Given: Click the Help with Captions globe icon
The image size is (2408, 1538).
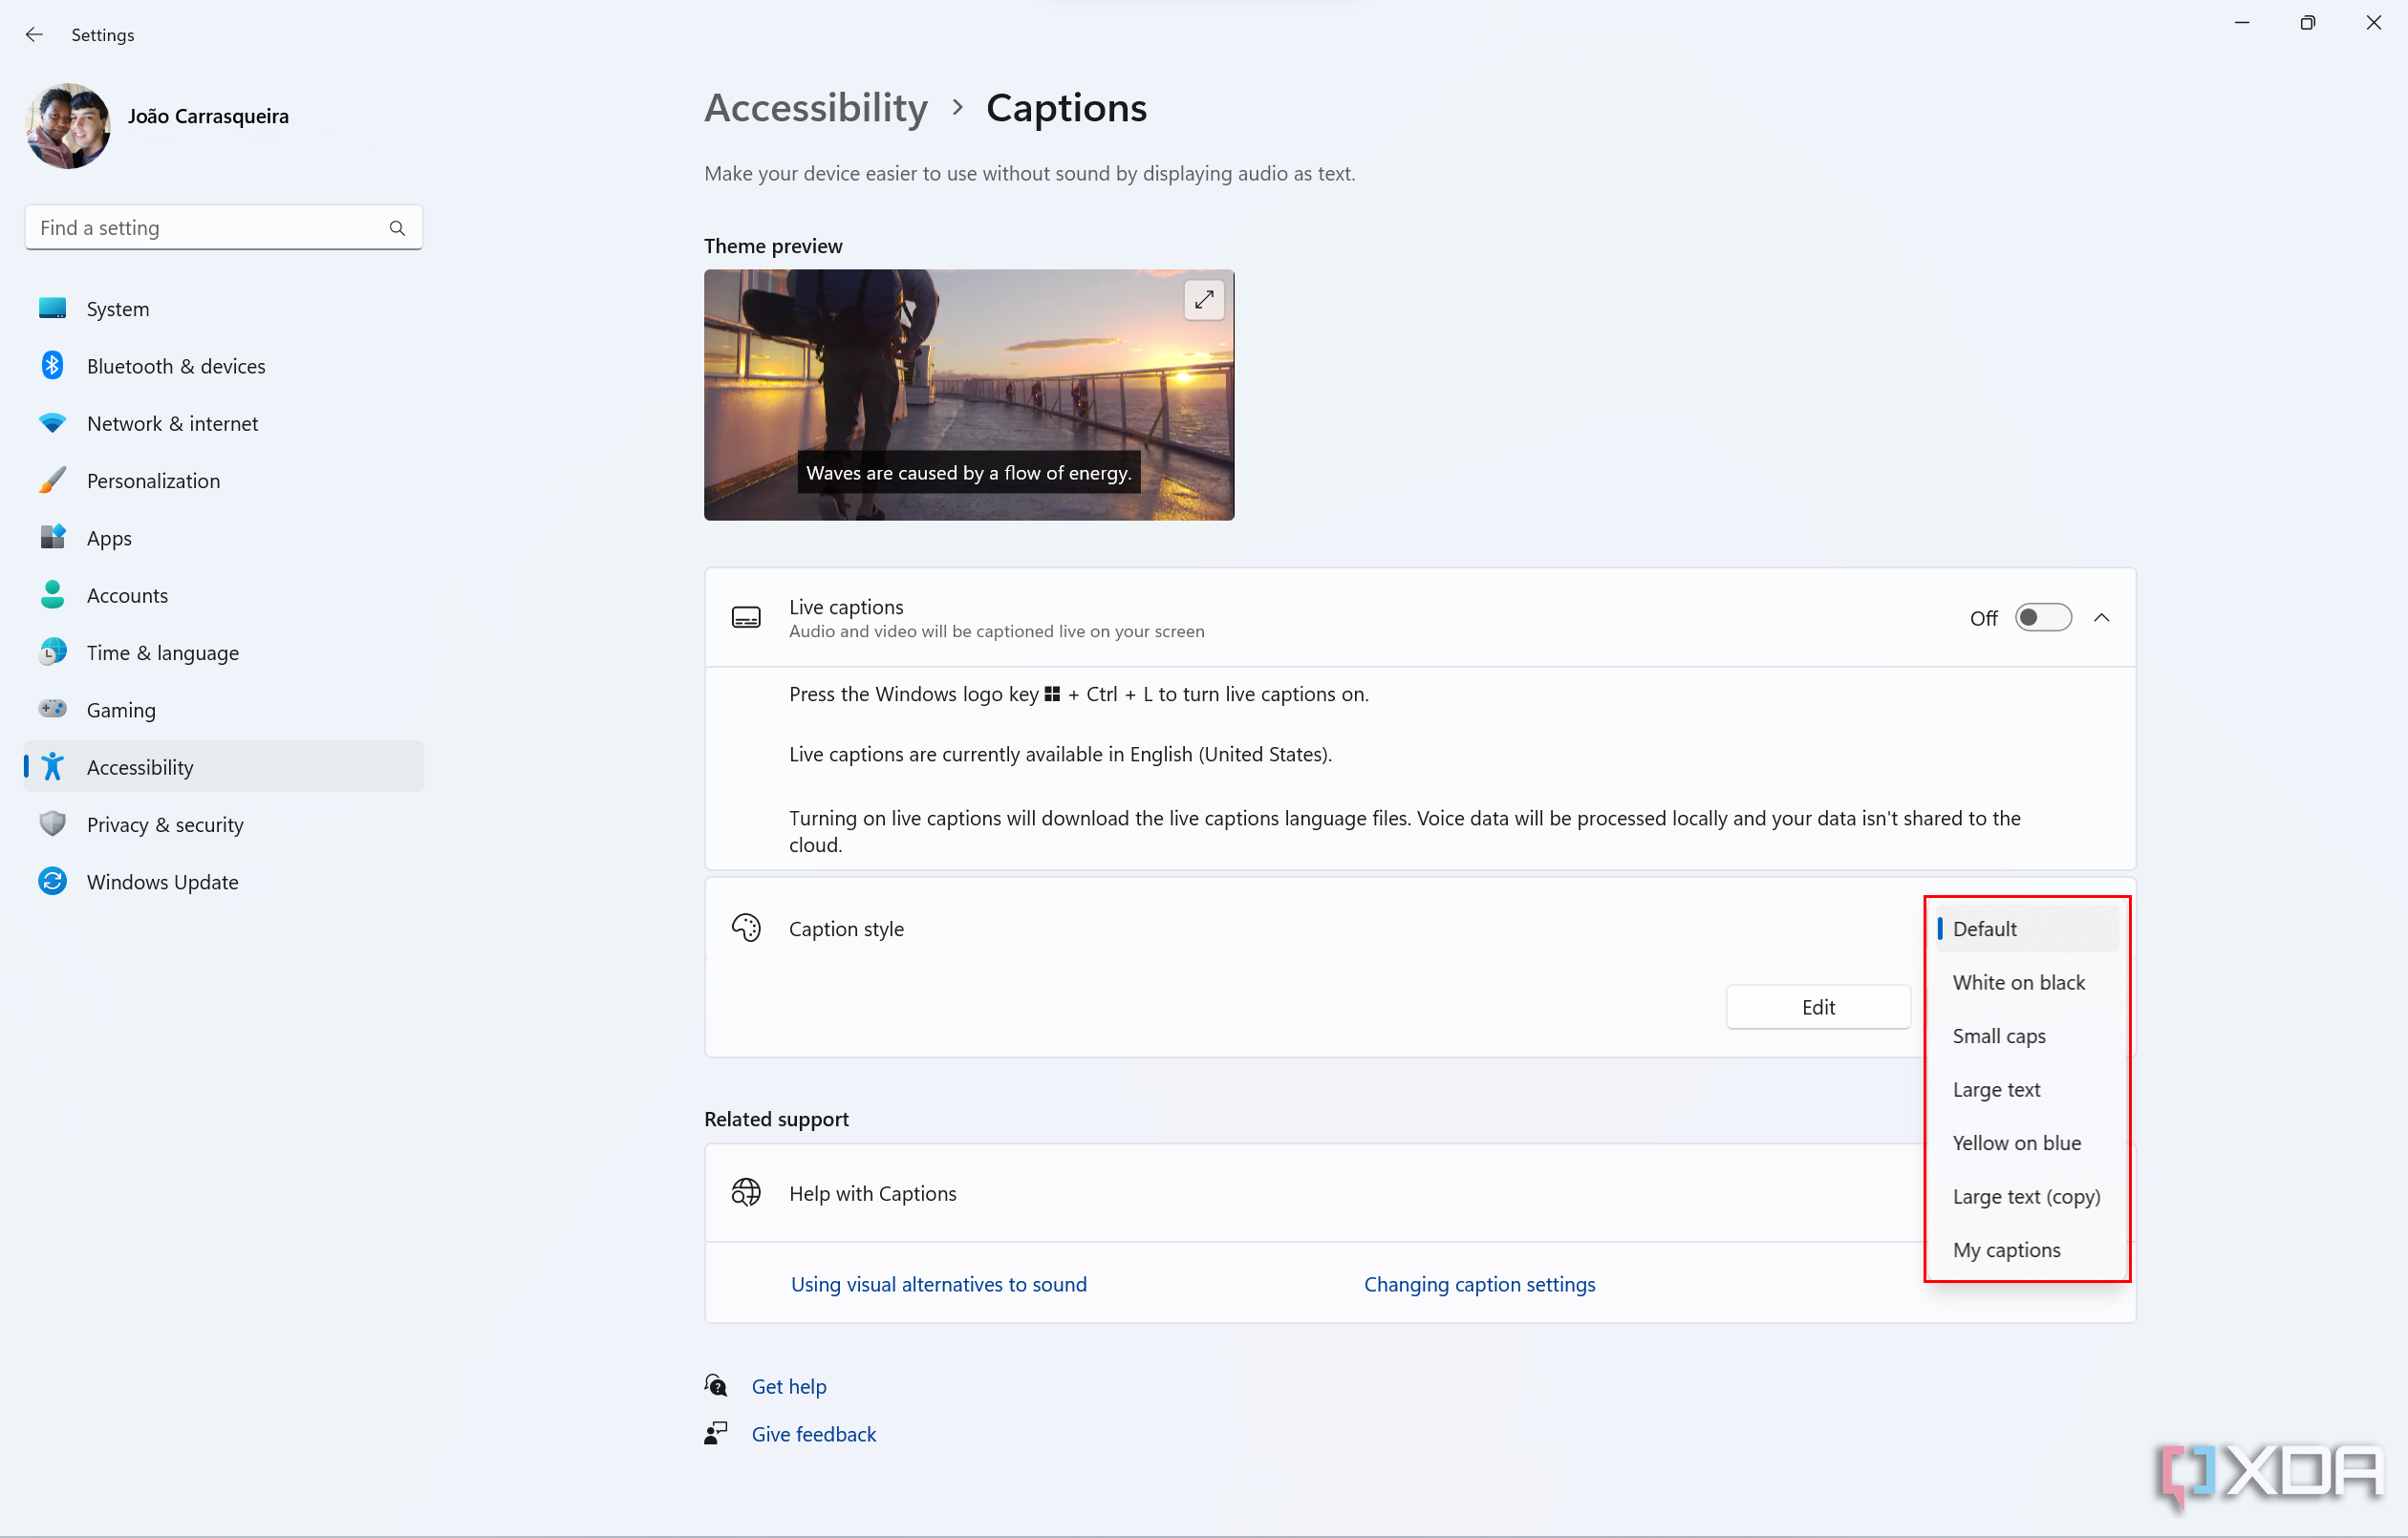Looking at the screenshot, I should coord(747,1192).
